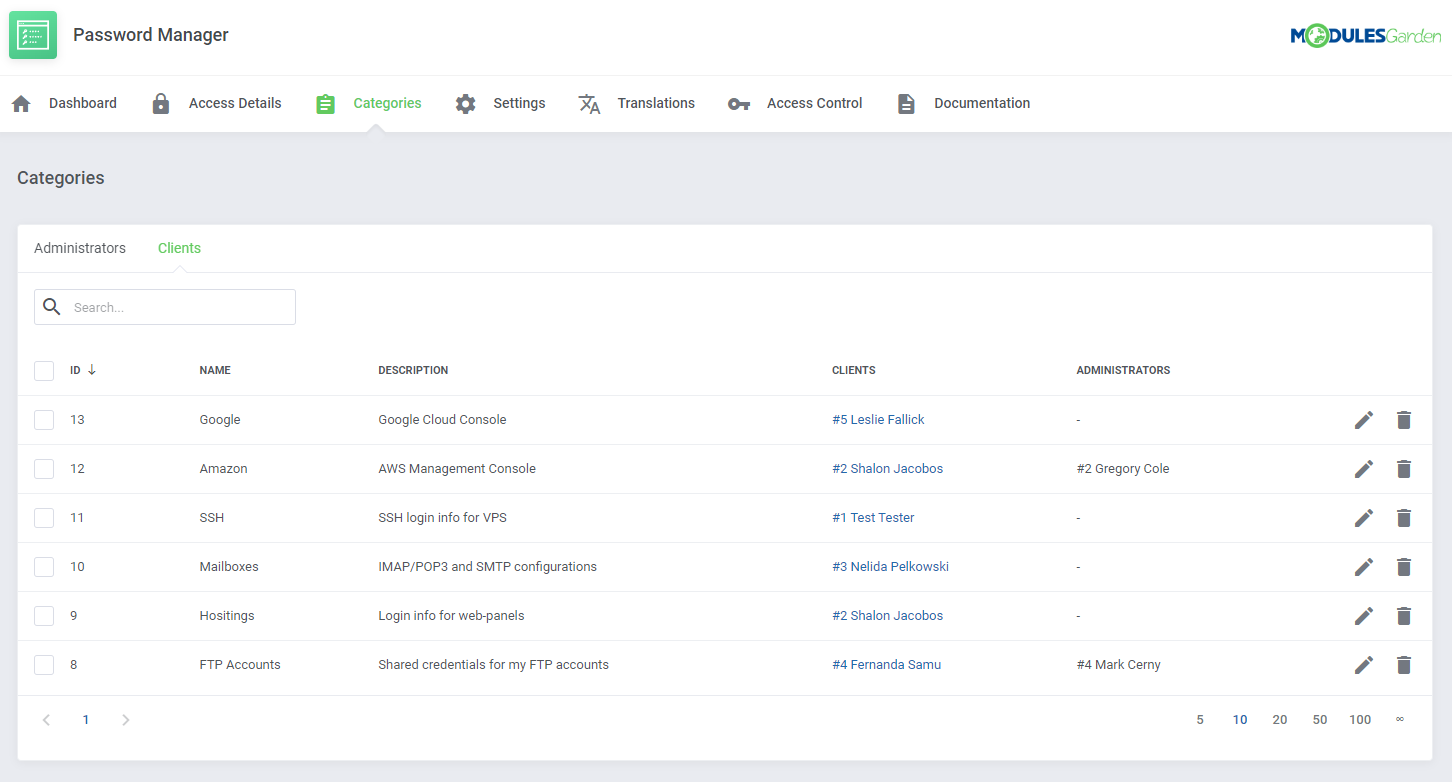Viewport: 1452px width, 782px height.
Task: Check the box for Mailboxes row
Action: point(44,567)
